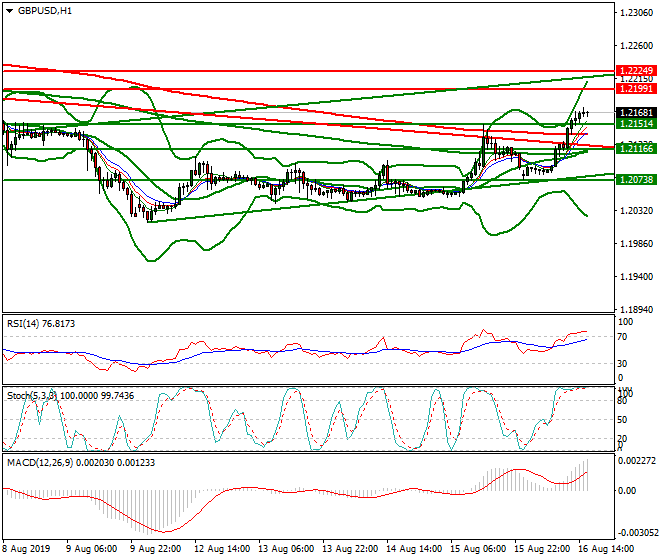Click the Stoch(5,3,3) indicator label

tap(70, 396)
